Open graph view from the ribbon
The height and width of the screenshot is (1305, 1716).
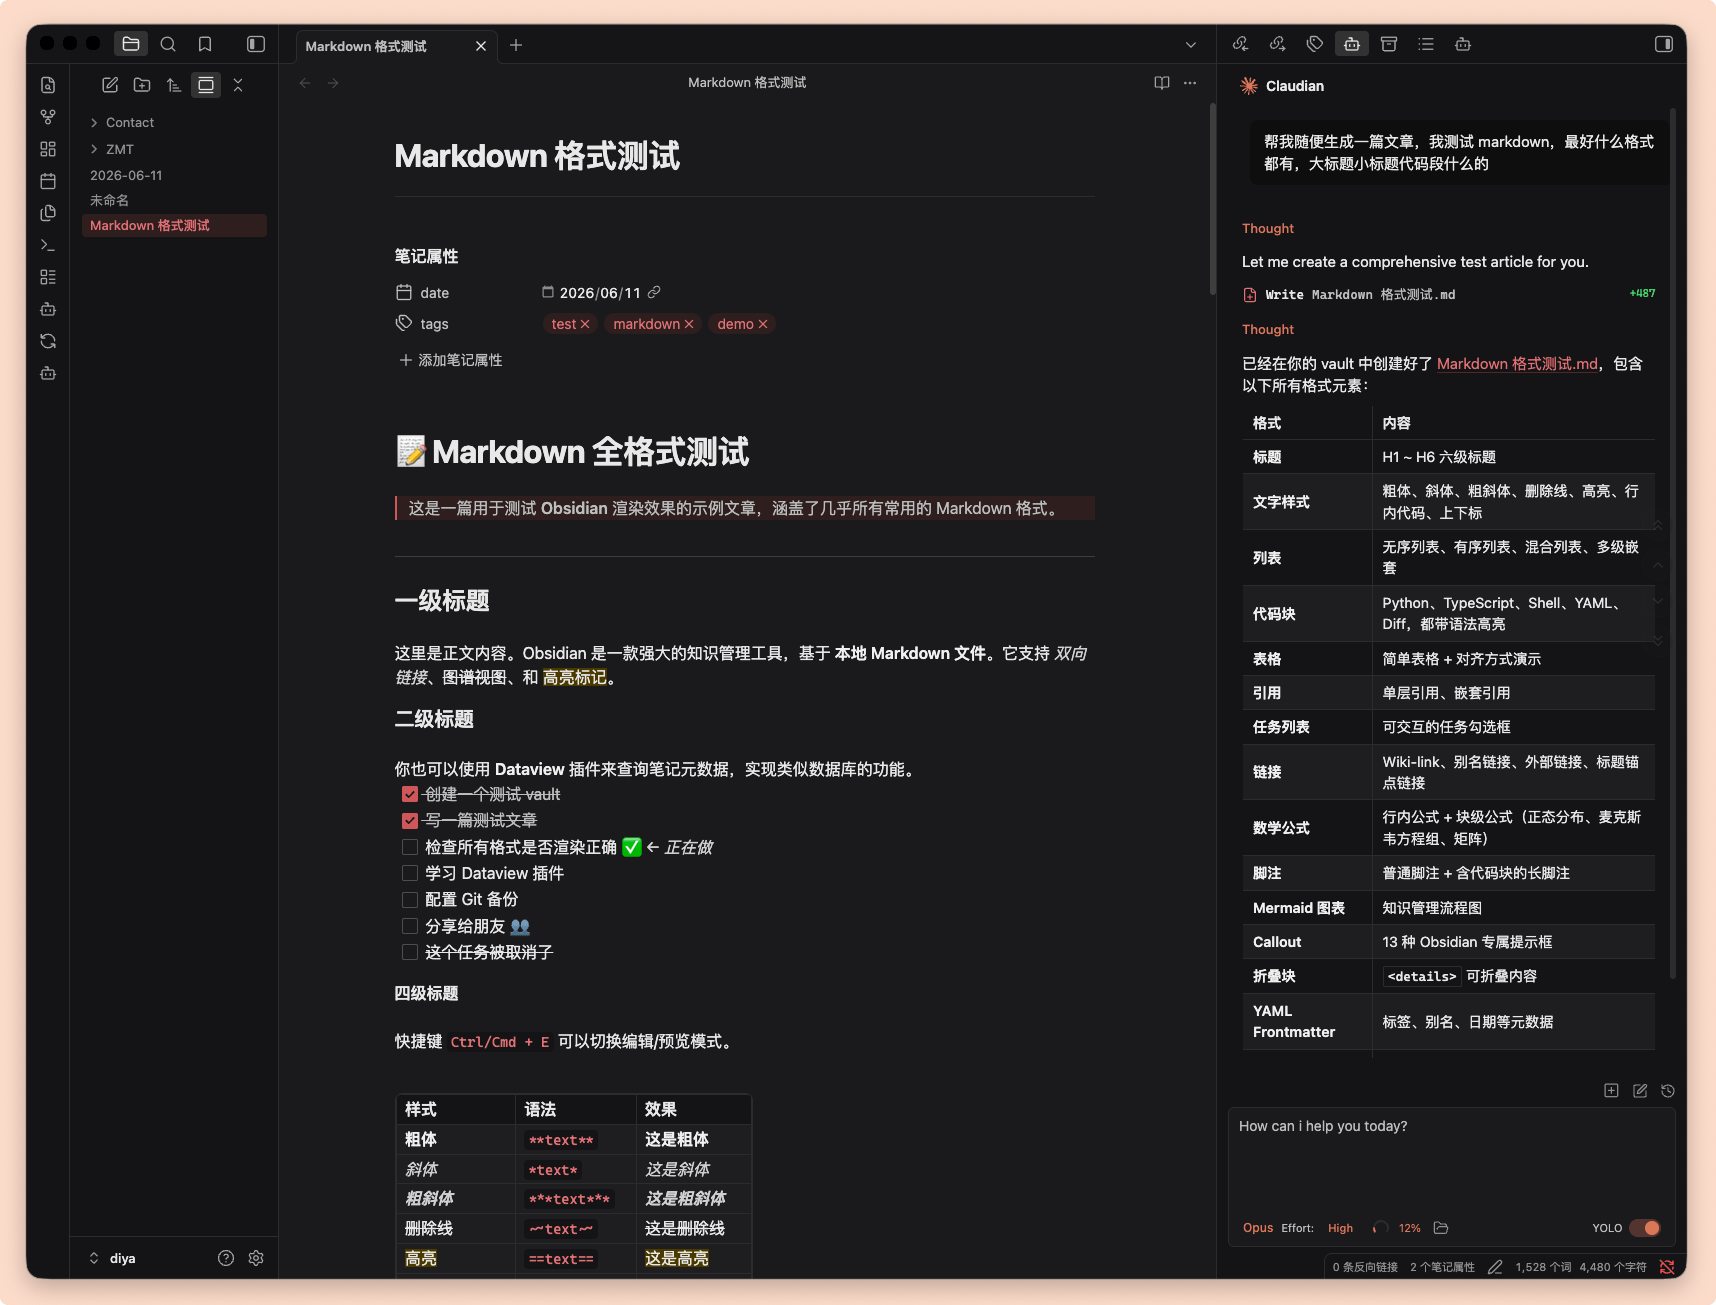click(x=48, y=117)
